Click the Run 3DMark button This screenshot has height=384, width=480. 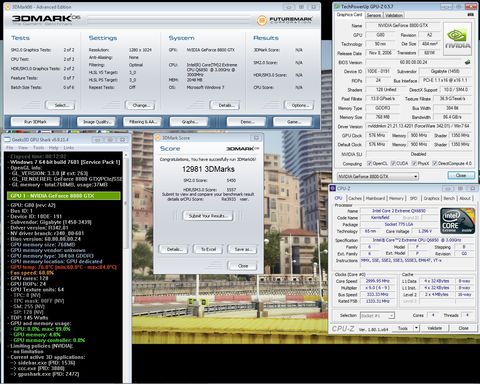pyautogui.click(x=35, y=122)
